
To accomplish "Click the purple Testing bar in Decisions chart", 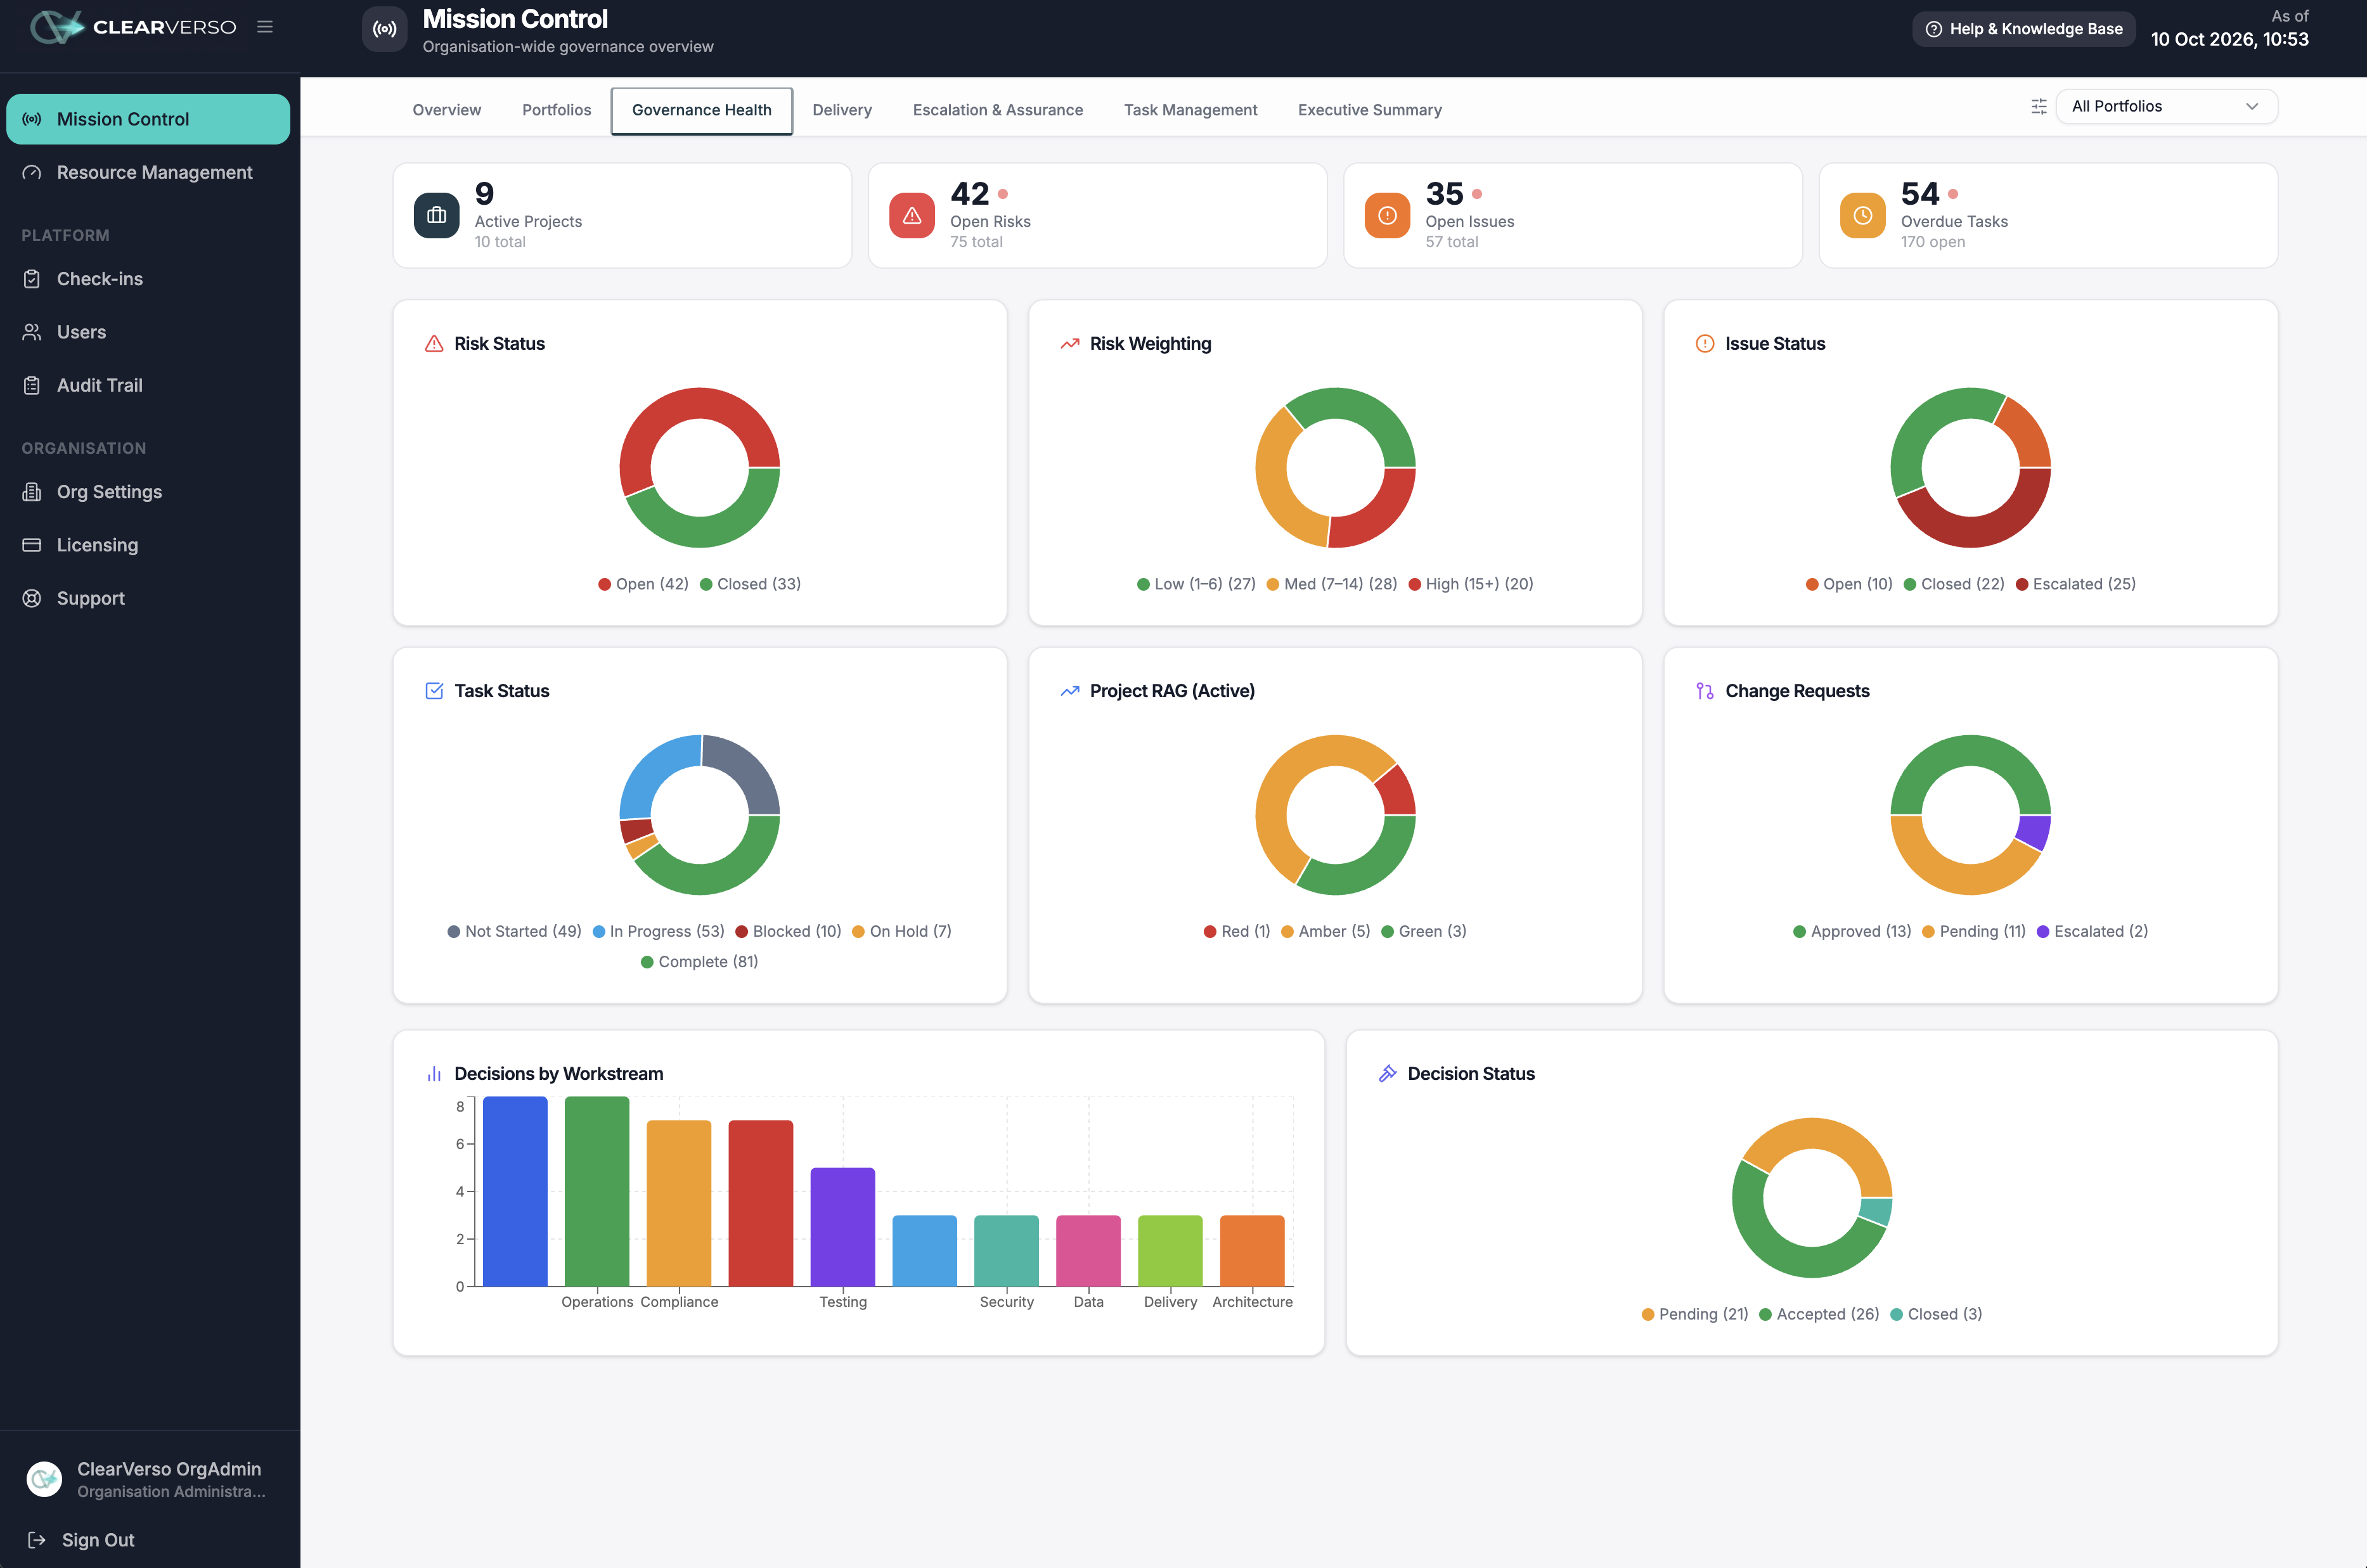I will [x=843, y=1227].
